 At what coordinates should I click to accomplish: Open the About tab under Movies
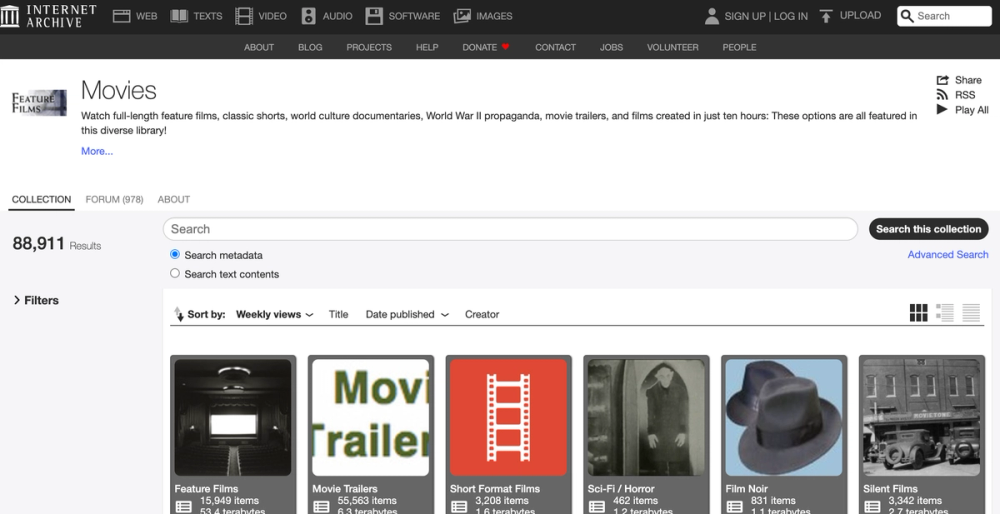click(173, 200)
